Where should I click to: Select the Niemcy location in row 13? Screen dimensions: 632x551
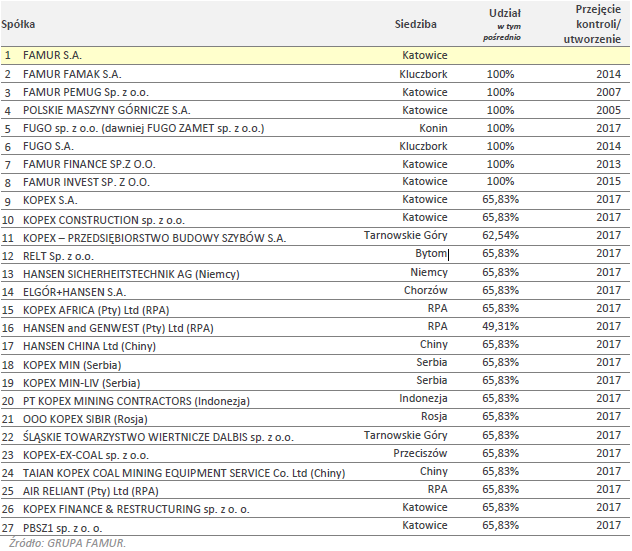[429, 272]
